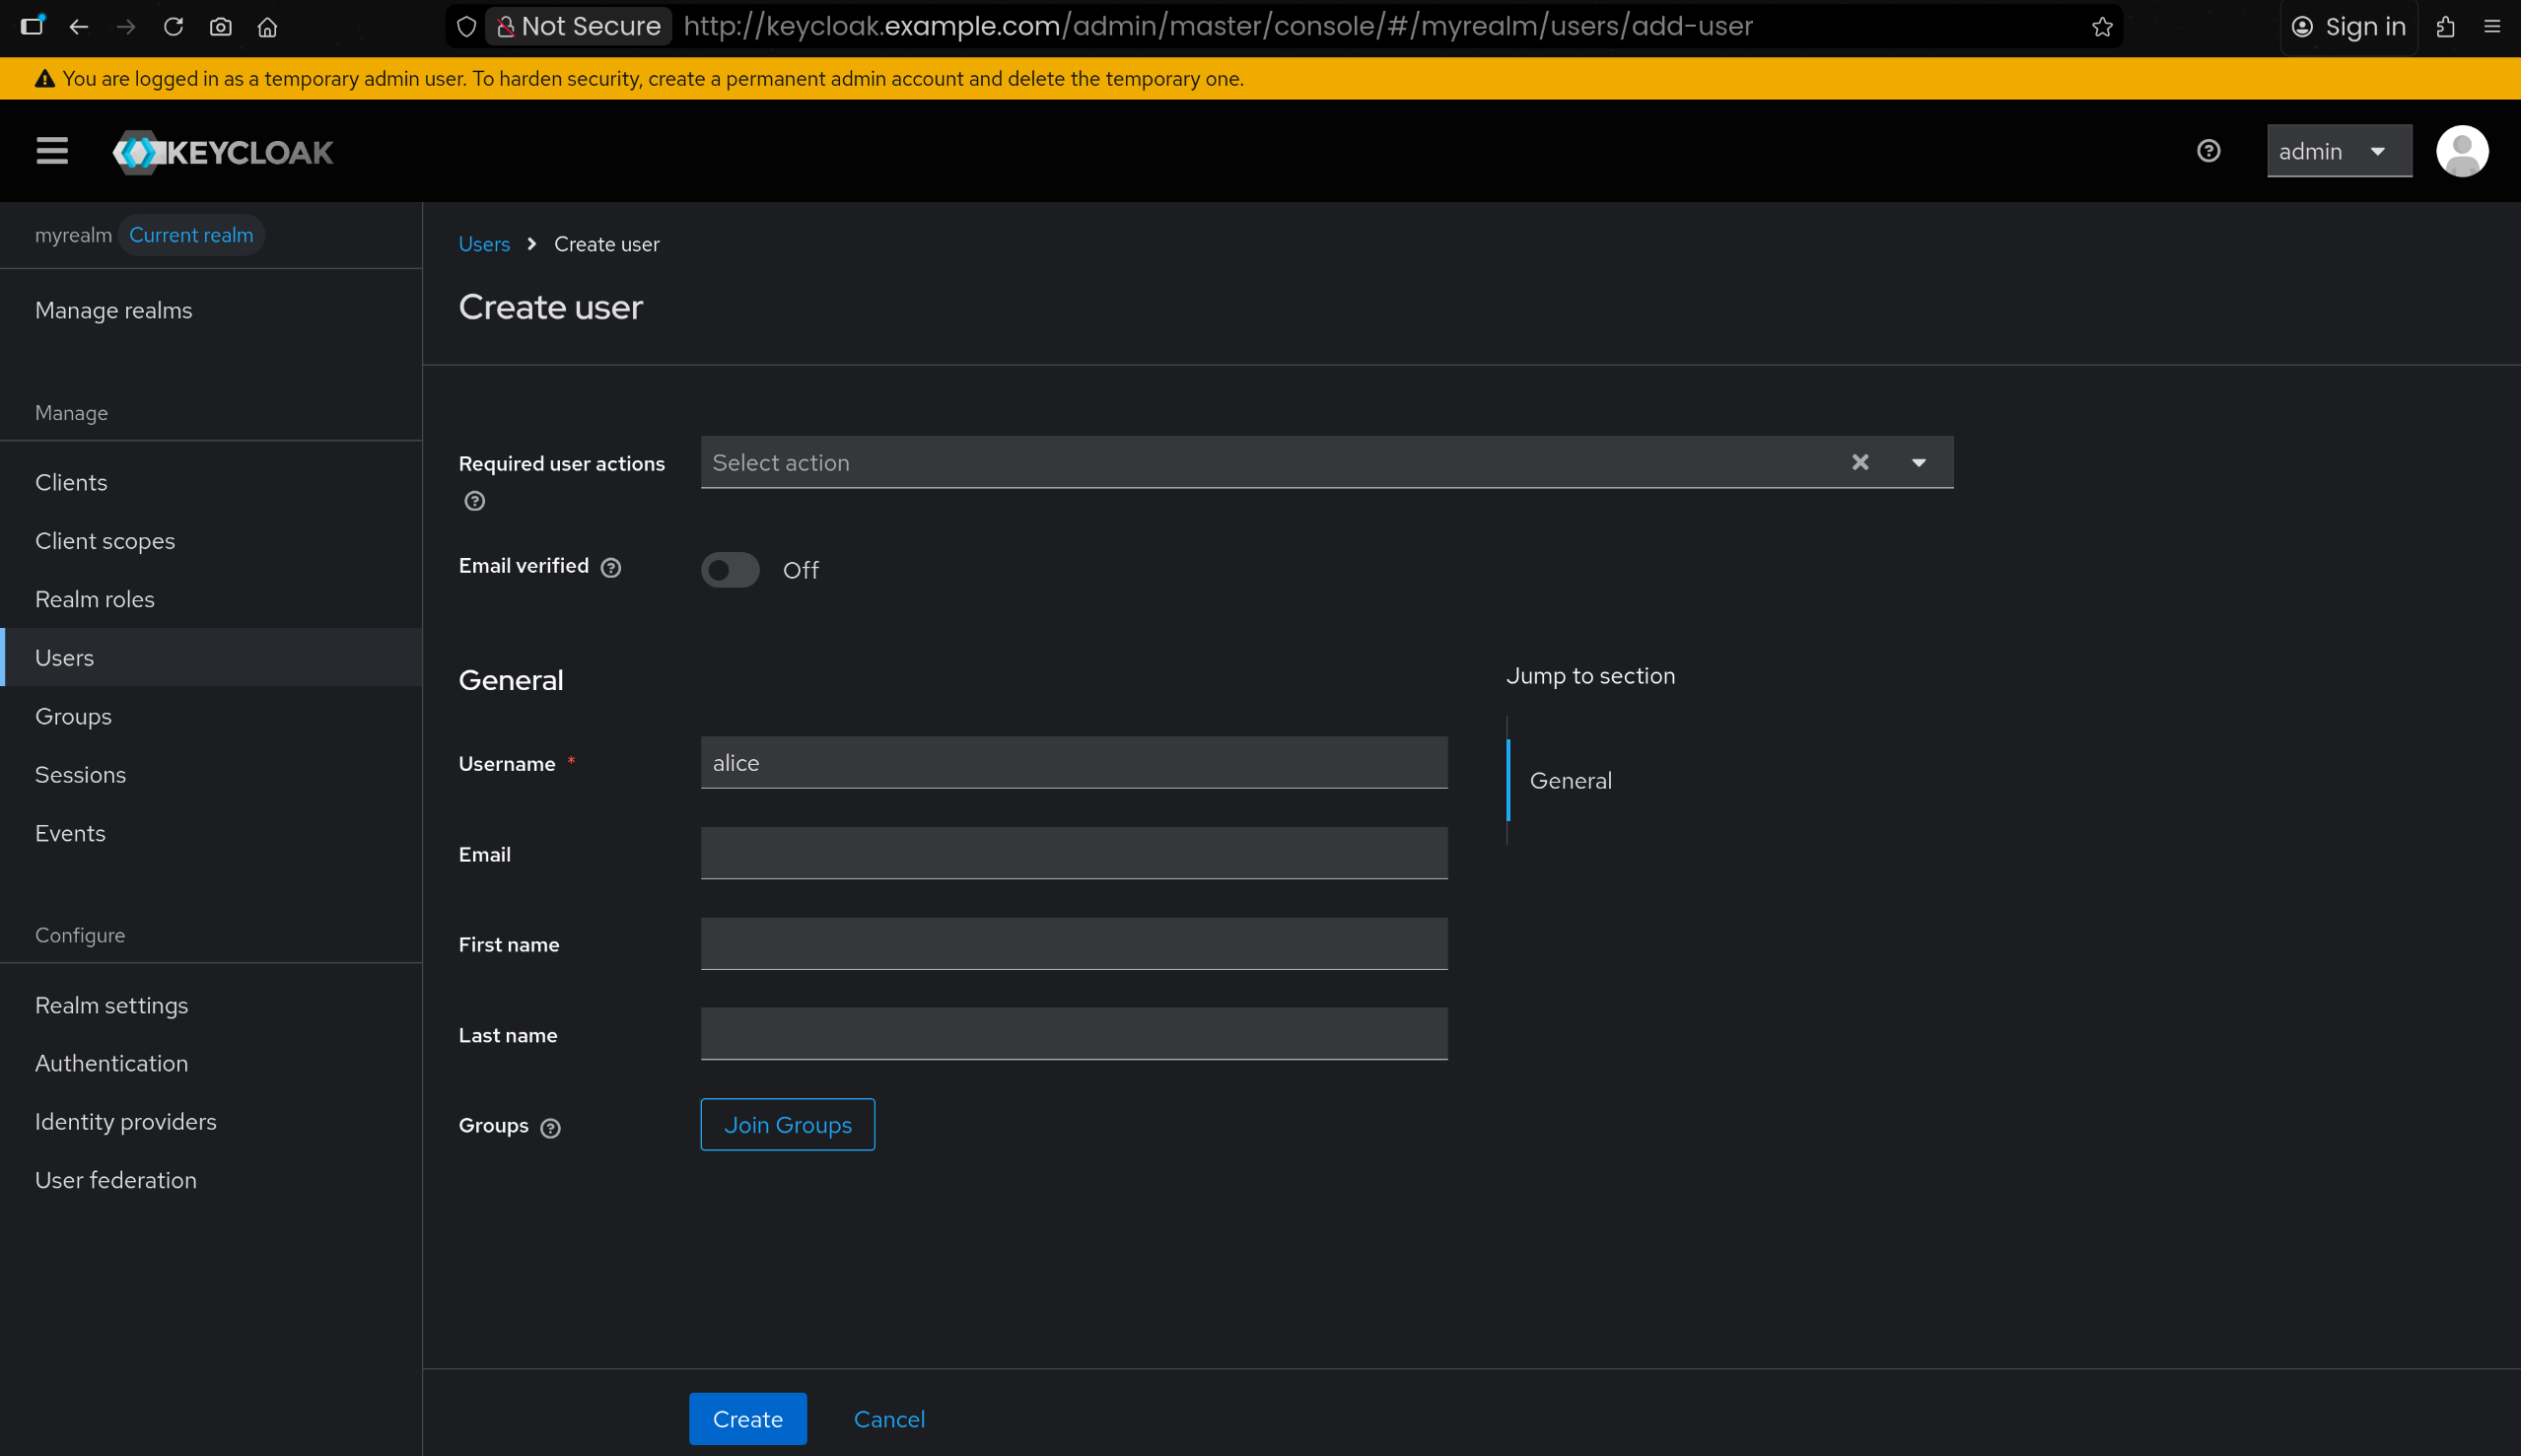Expand the Required user actions dropdown arrow

click(1918, 462)
